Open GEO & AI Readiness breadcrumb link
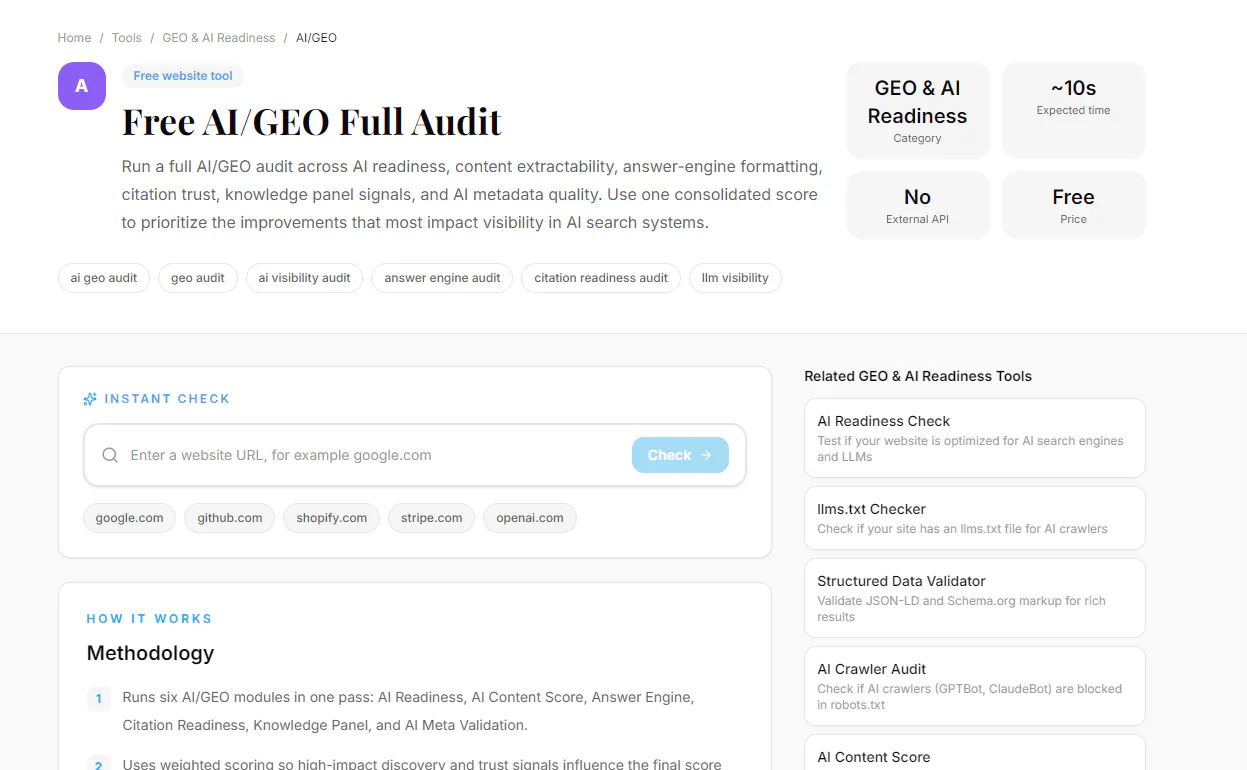Viewport: 1247px width, 770px height. coord(218,38)
